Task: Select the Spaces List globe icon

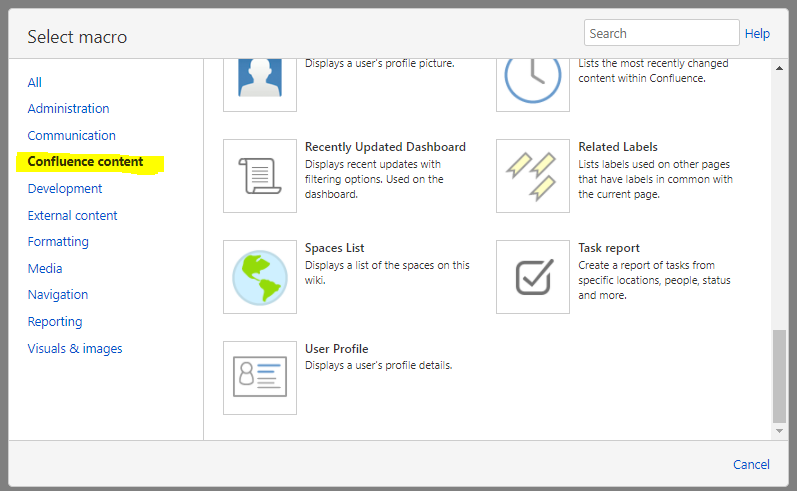Action: click(260, 277)
